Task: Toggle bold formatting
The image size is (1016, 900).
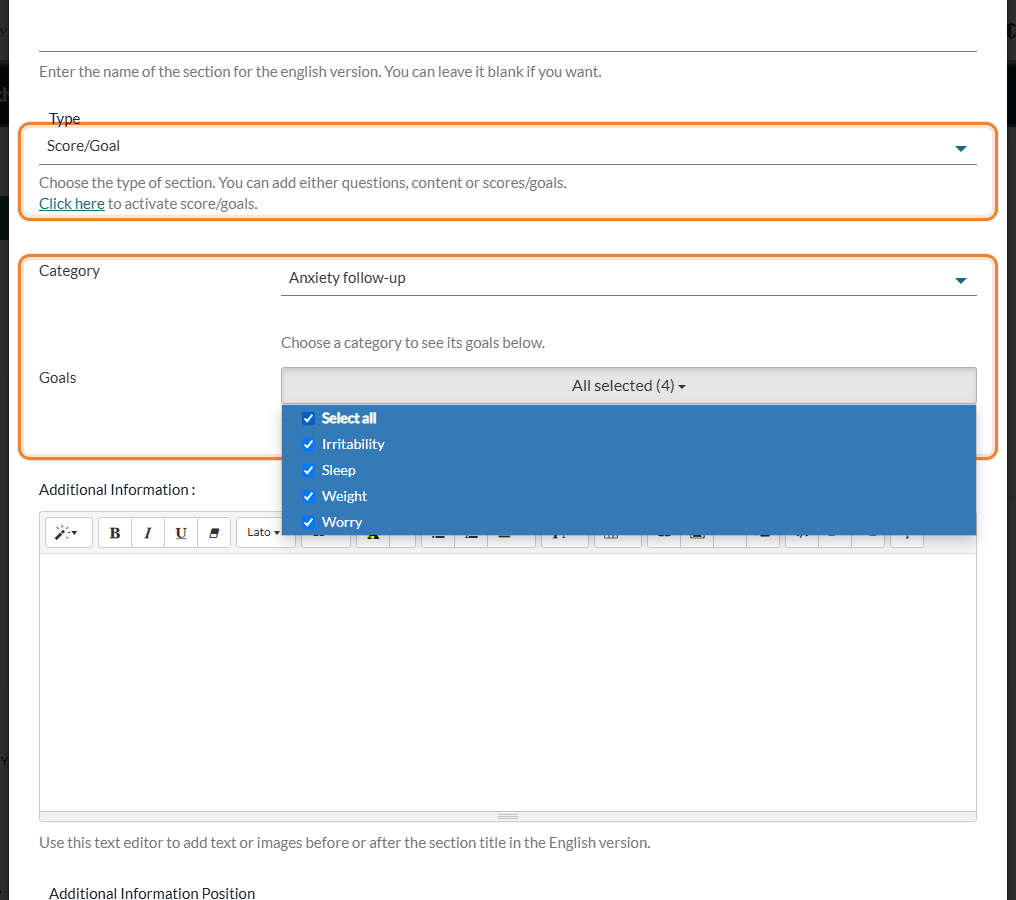Action: coord(115,533)
